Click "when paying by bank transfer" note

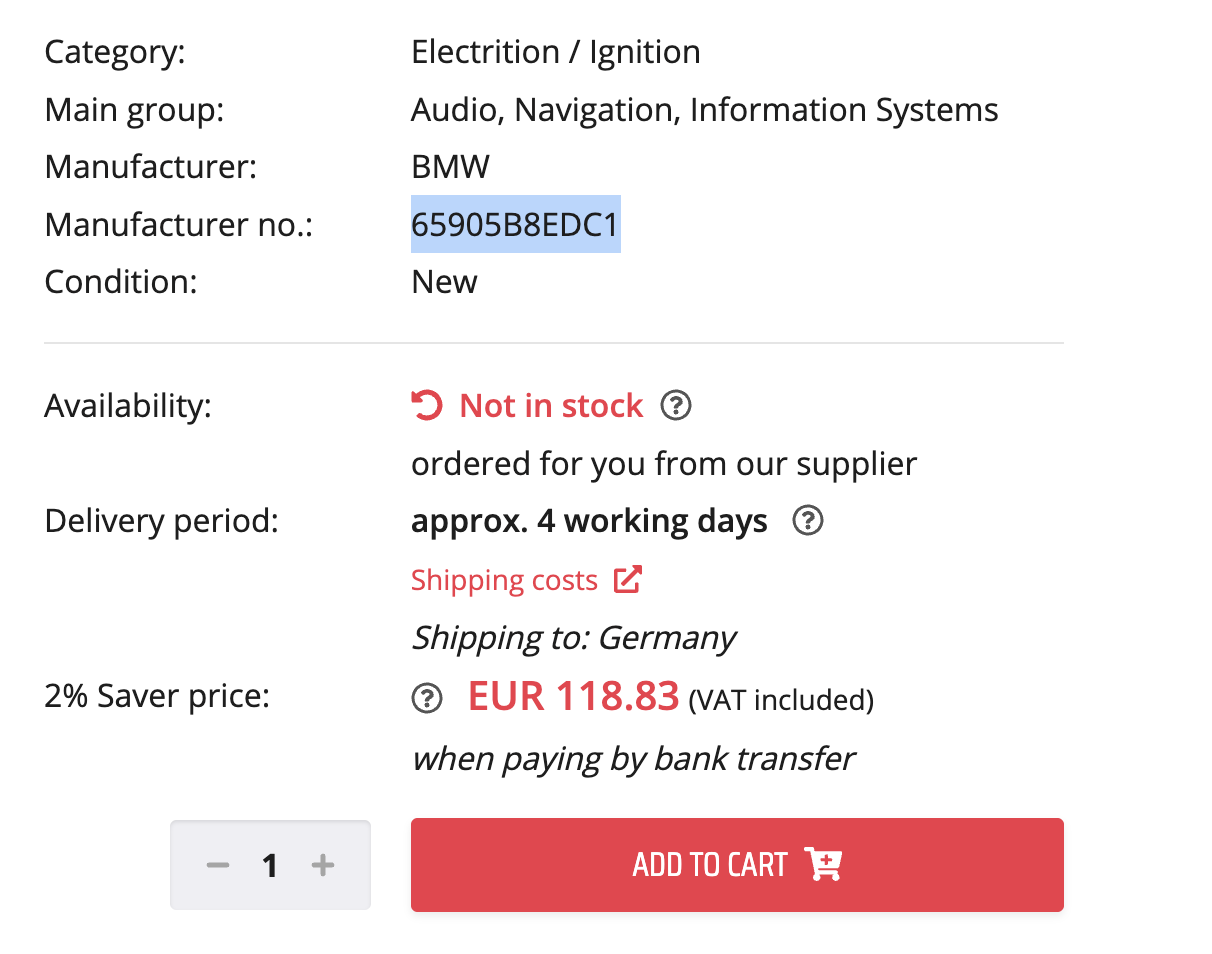click(x=633, y=759)
